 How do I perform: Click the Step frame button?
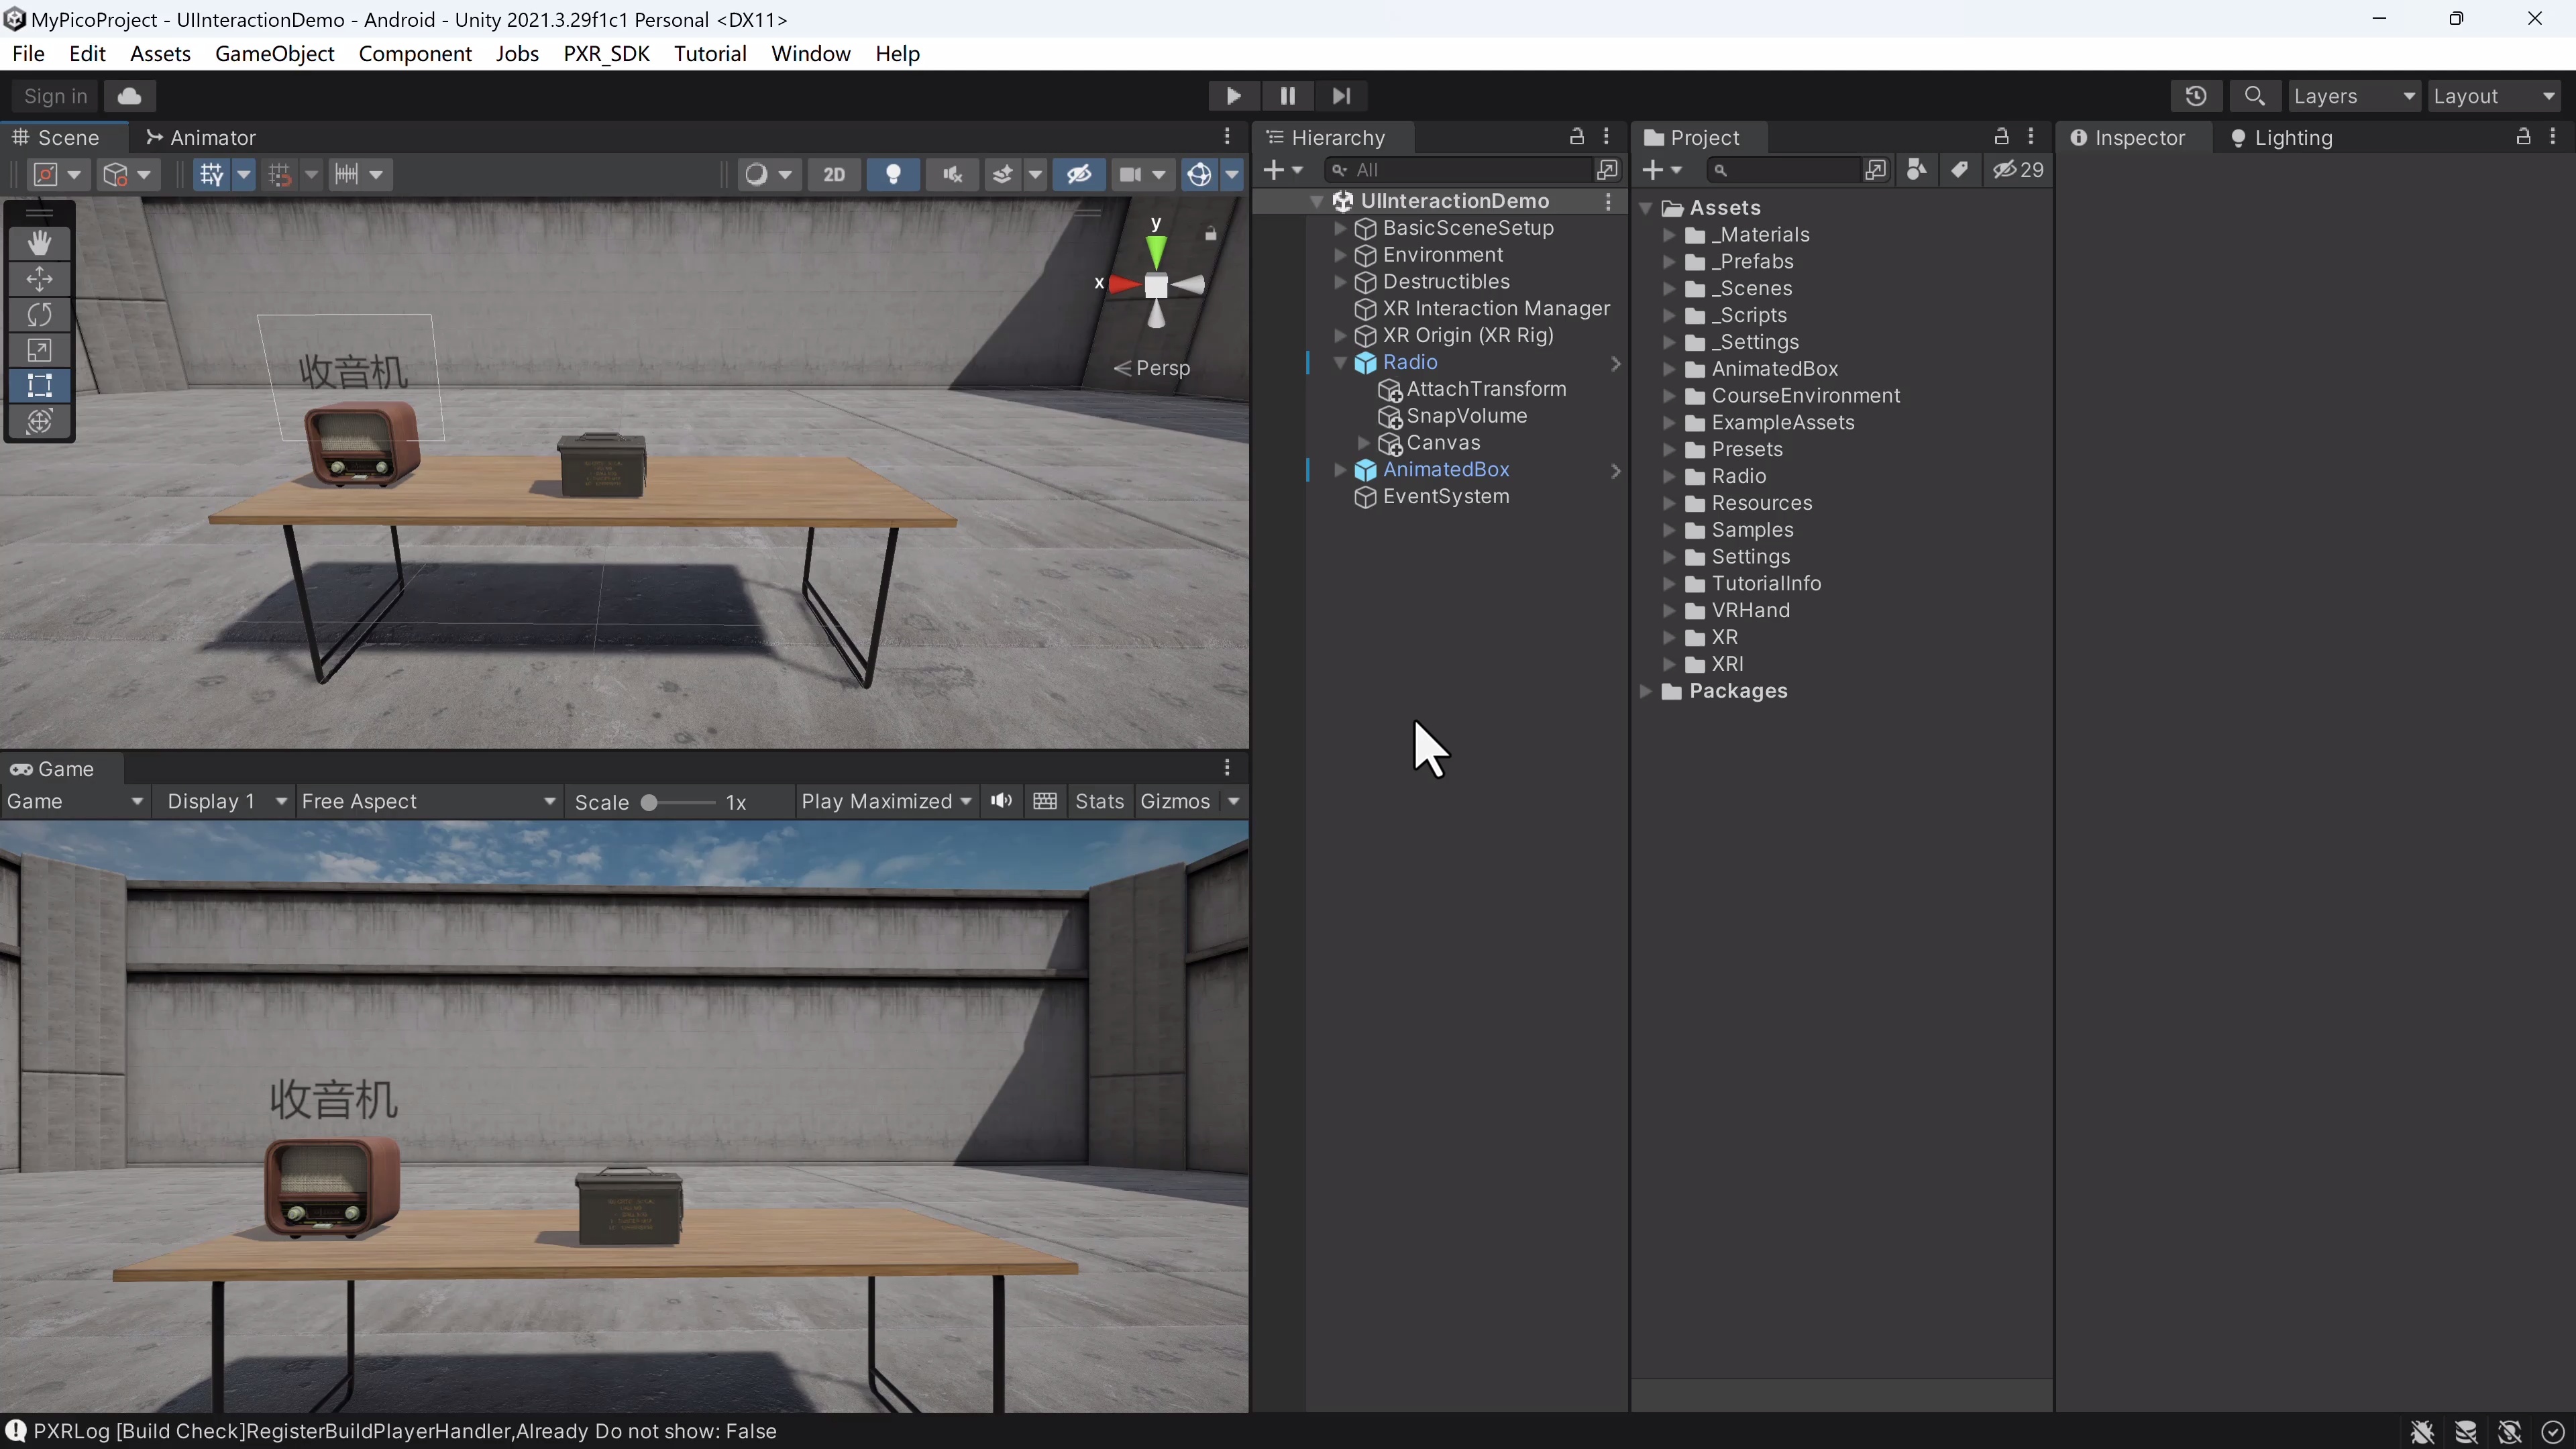1341,96
